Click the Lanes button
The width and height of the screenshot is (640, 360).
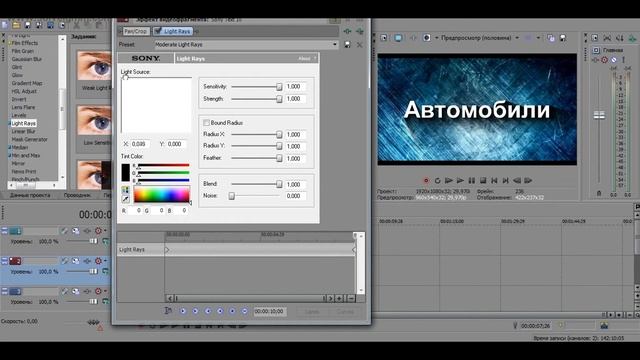click(312, 311)
